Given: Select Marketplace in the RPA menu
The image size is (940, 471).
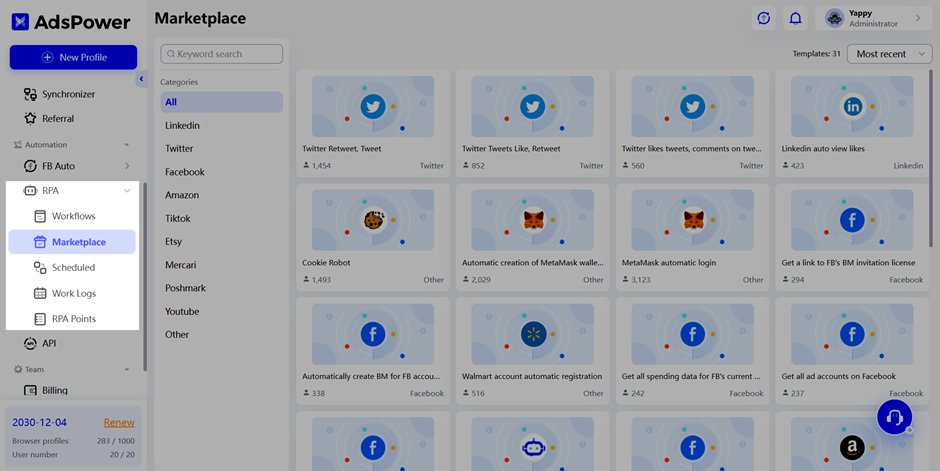Looking at the screenshot, I should click(x=72, y=242).
